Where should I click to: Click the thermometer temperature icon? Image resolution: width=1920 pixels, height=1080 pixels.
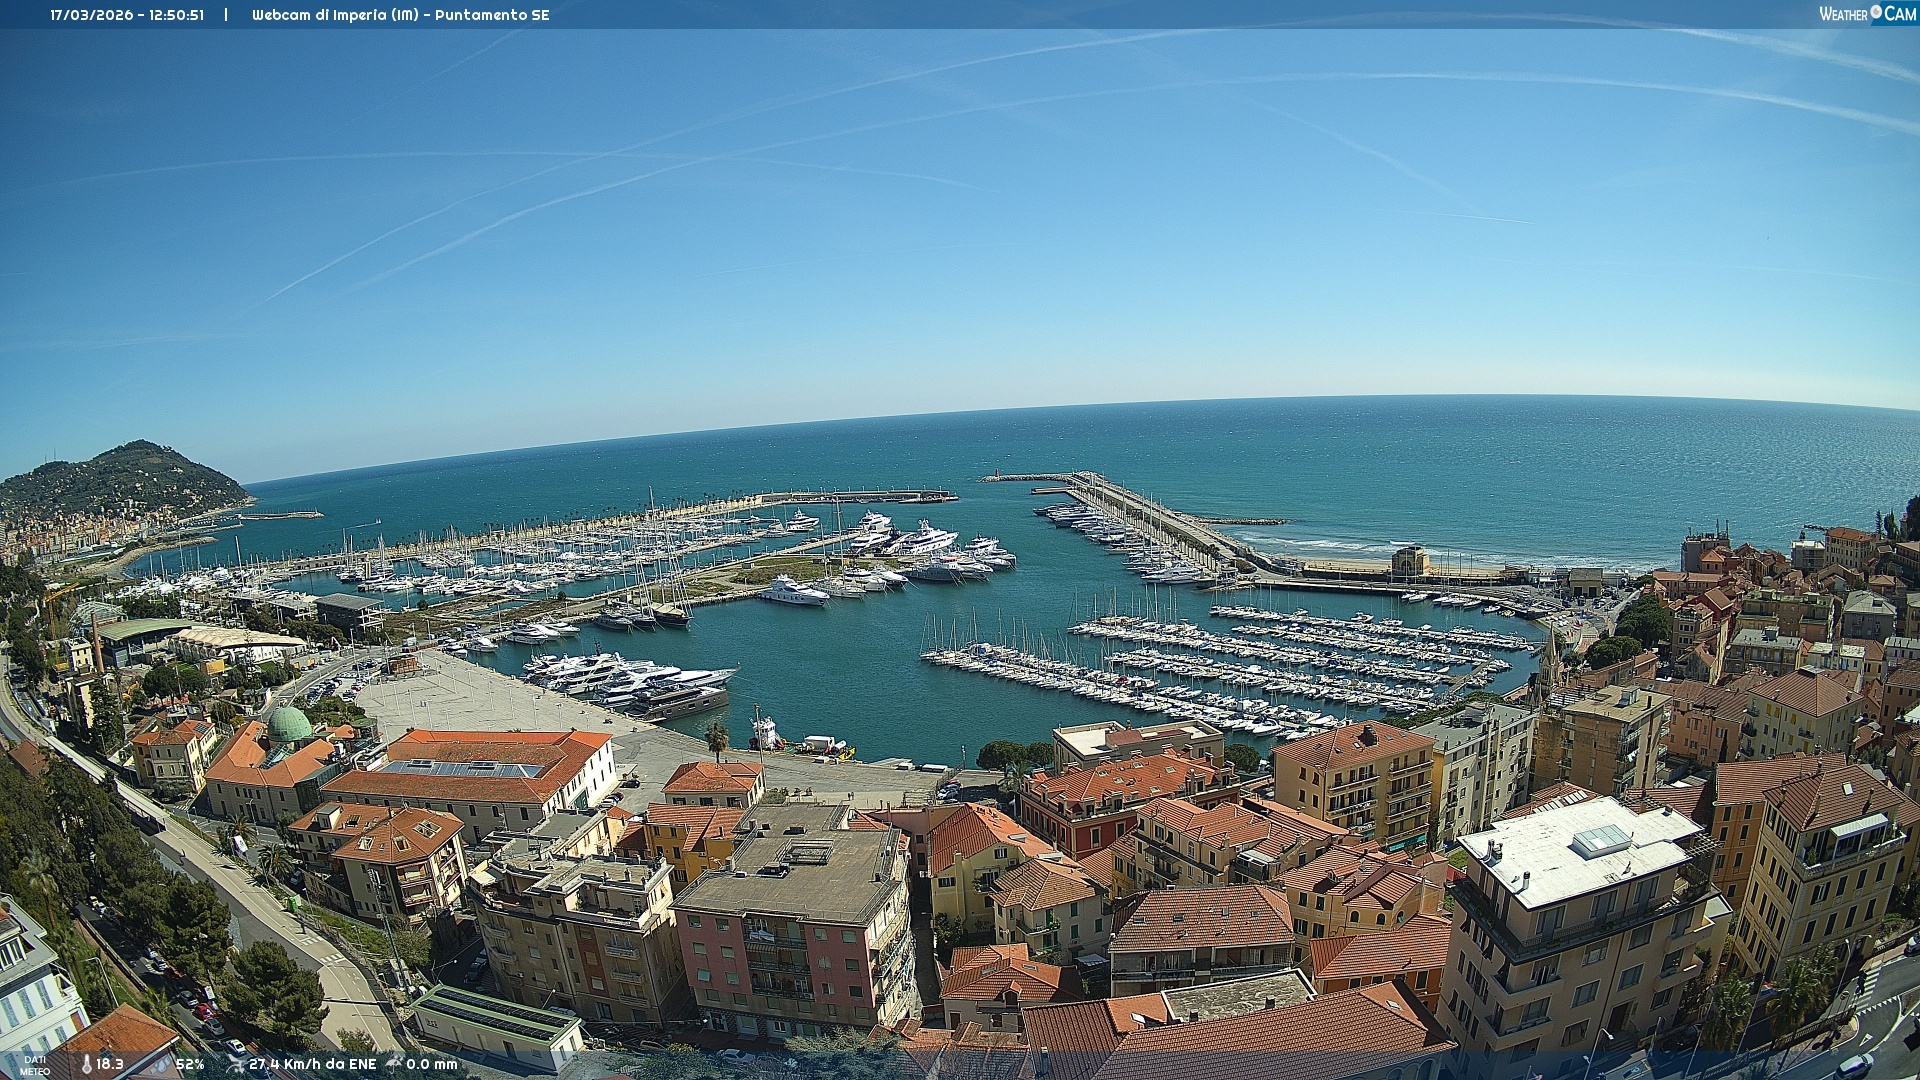87,1064
